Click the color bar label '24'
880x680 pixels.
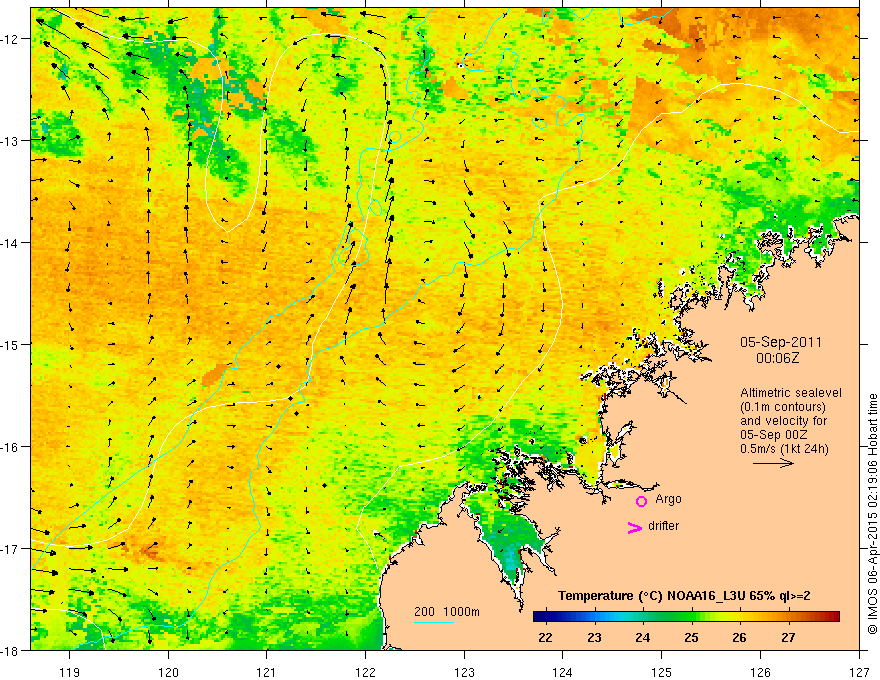point(643,638)
